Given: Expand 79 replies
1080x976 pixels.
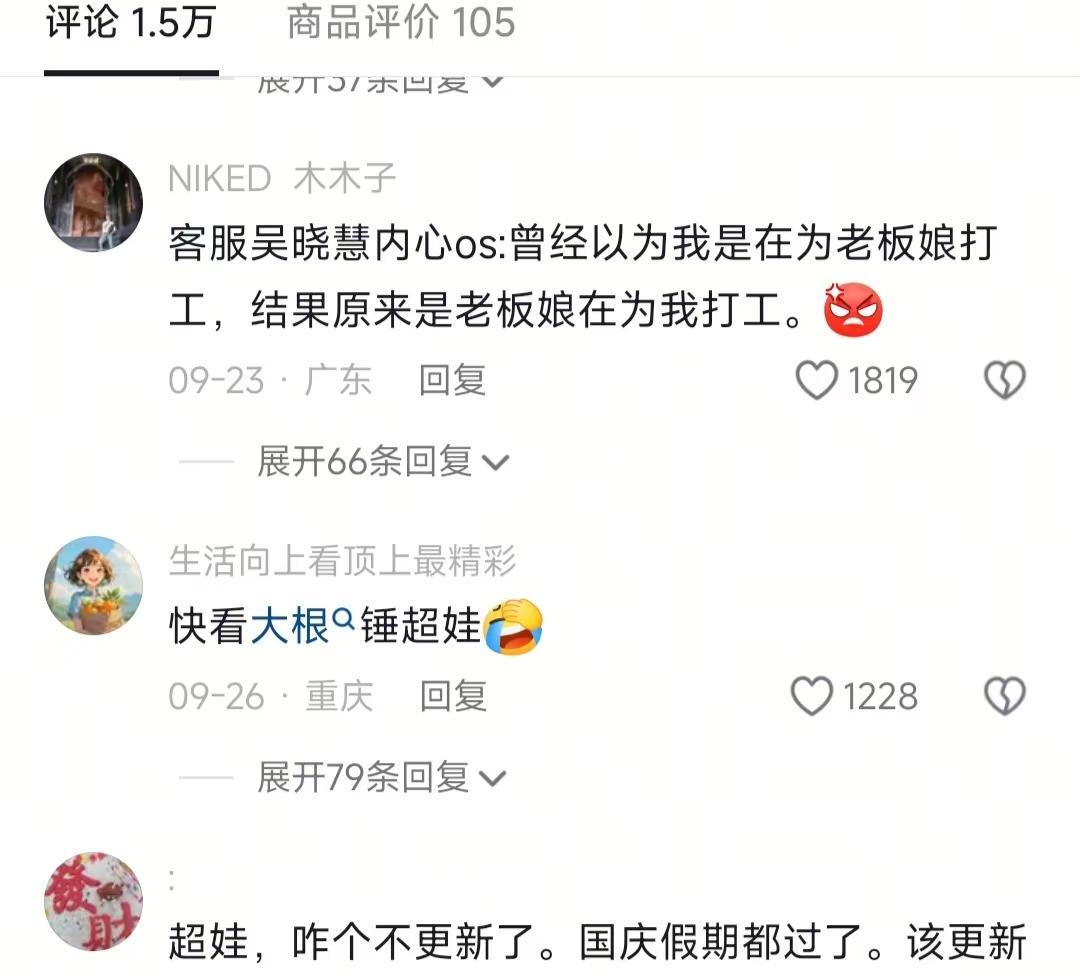Looking at the screenshot, I should click(382, 777).
